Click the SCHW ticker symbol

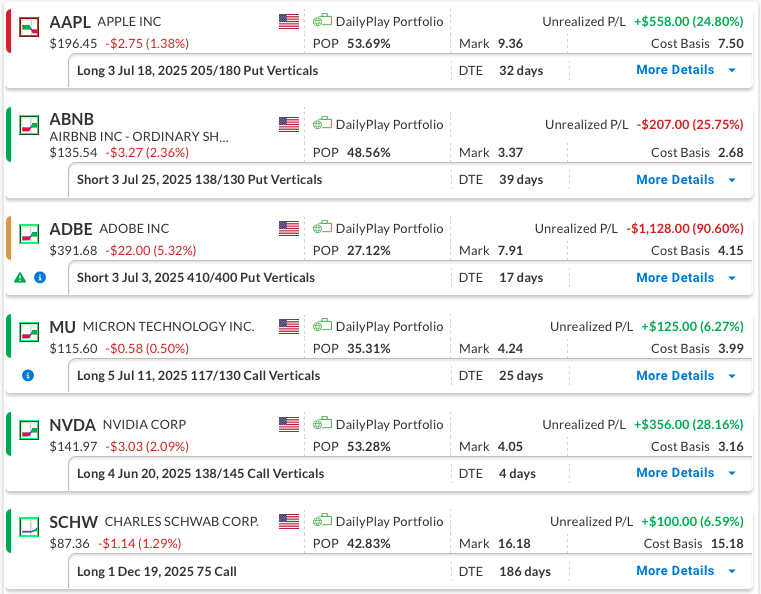point(74,522)
